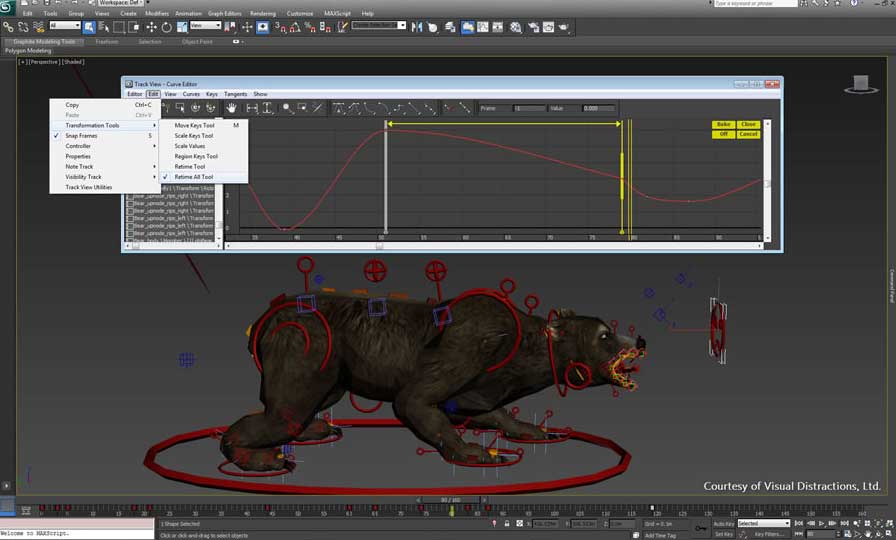Screen dimensions: 896x540
Task: Click the main time slider showing 80/160
Action: point(451,499)
